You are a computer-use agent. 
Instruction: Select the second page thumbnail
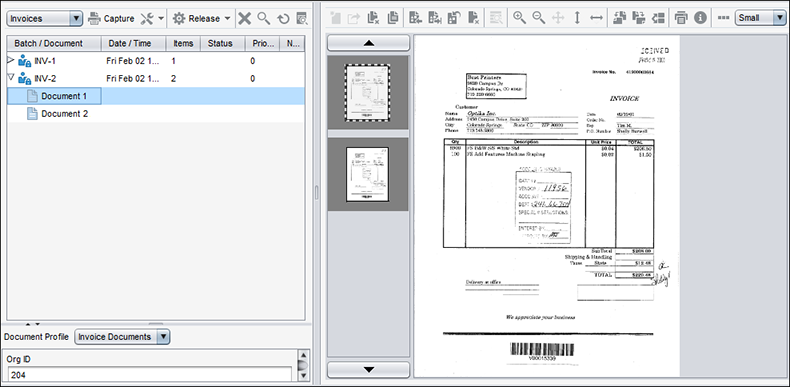coord(368,174)
